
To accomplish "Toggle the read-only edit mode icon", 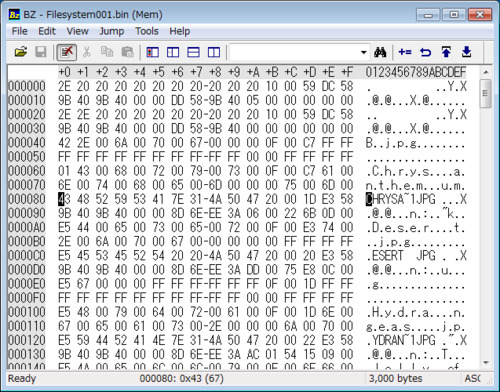I will [x=66, y=52].
